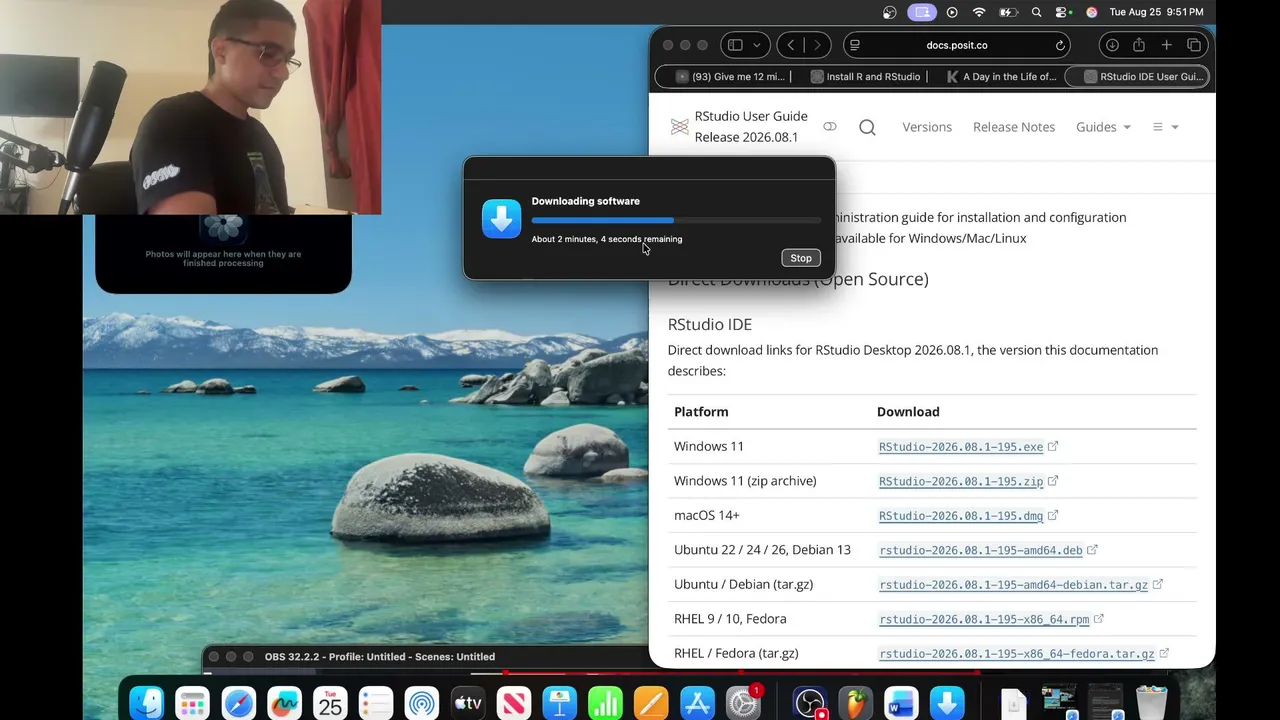Open Calendar from the Dock

(330, 703)
